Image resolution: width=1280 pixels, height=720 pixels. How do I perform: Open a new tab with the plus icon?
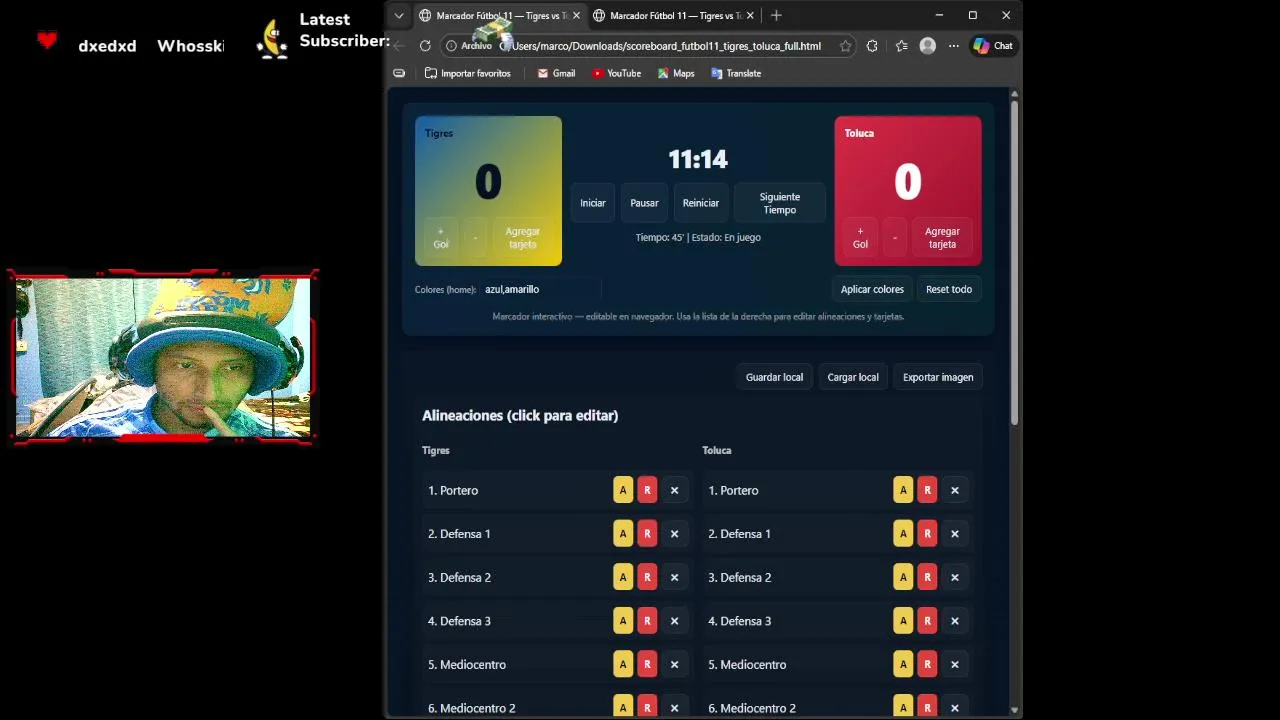coord(776,15)
